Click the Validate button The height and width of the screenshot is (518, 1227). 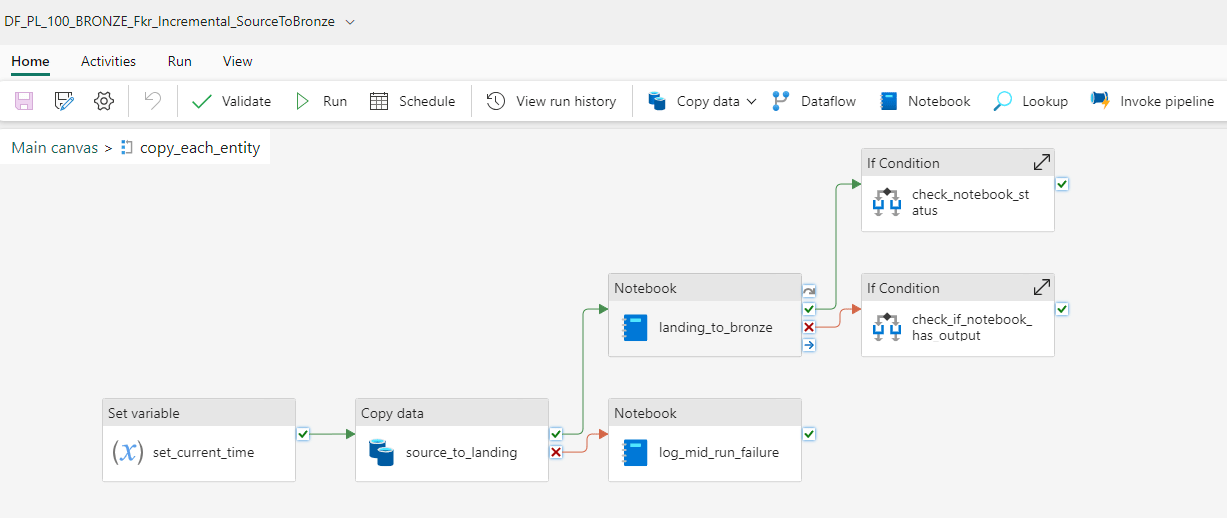[232, 101]
